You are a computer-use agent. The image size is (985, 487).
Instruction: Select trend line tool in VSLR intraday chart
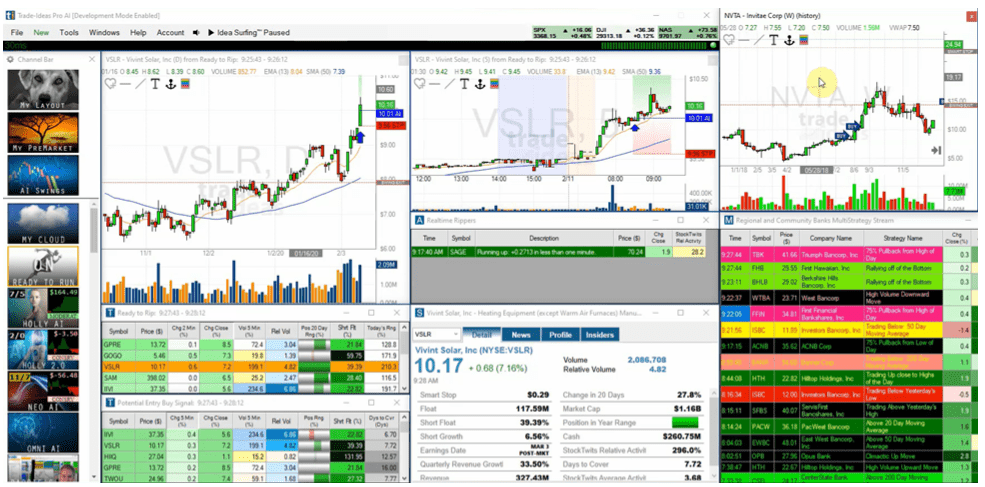450,84
